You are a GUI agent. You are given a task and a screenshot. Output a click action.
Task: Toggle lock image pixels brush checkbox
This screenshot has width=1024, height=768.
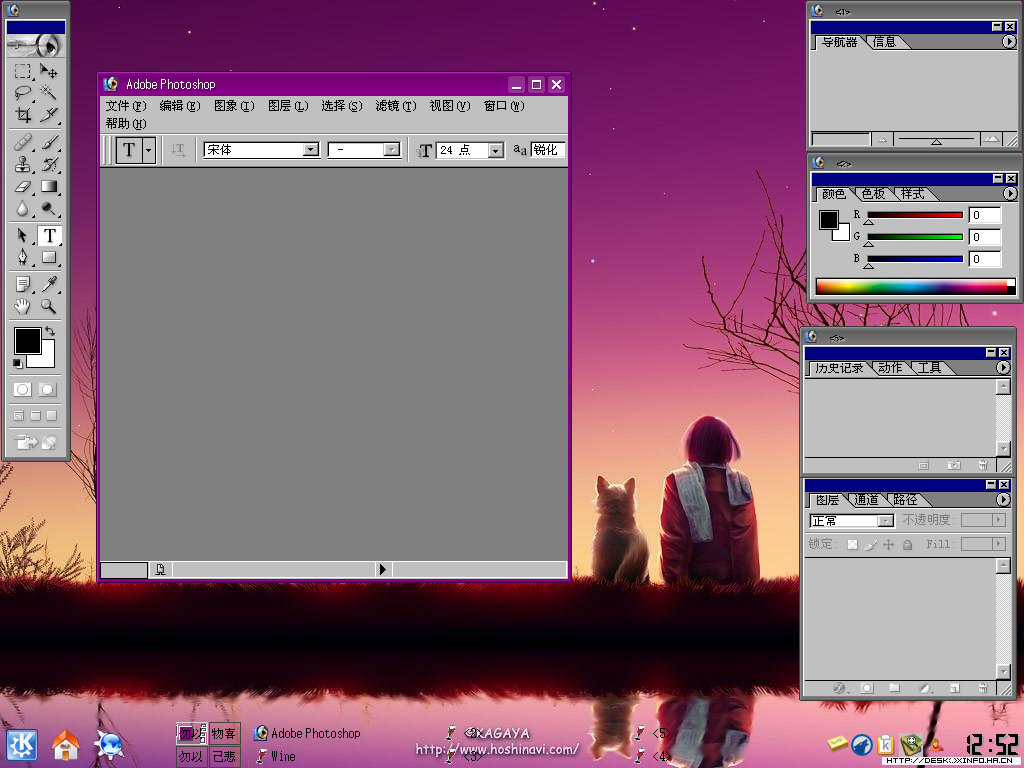coord(871,545)
